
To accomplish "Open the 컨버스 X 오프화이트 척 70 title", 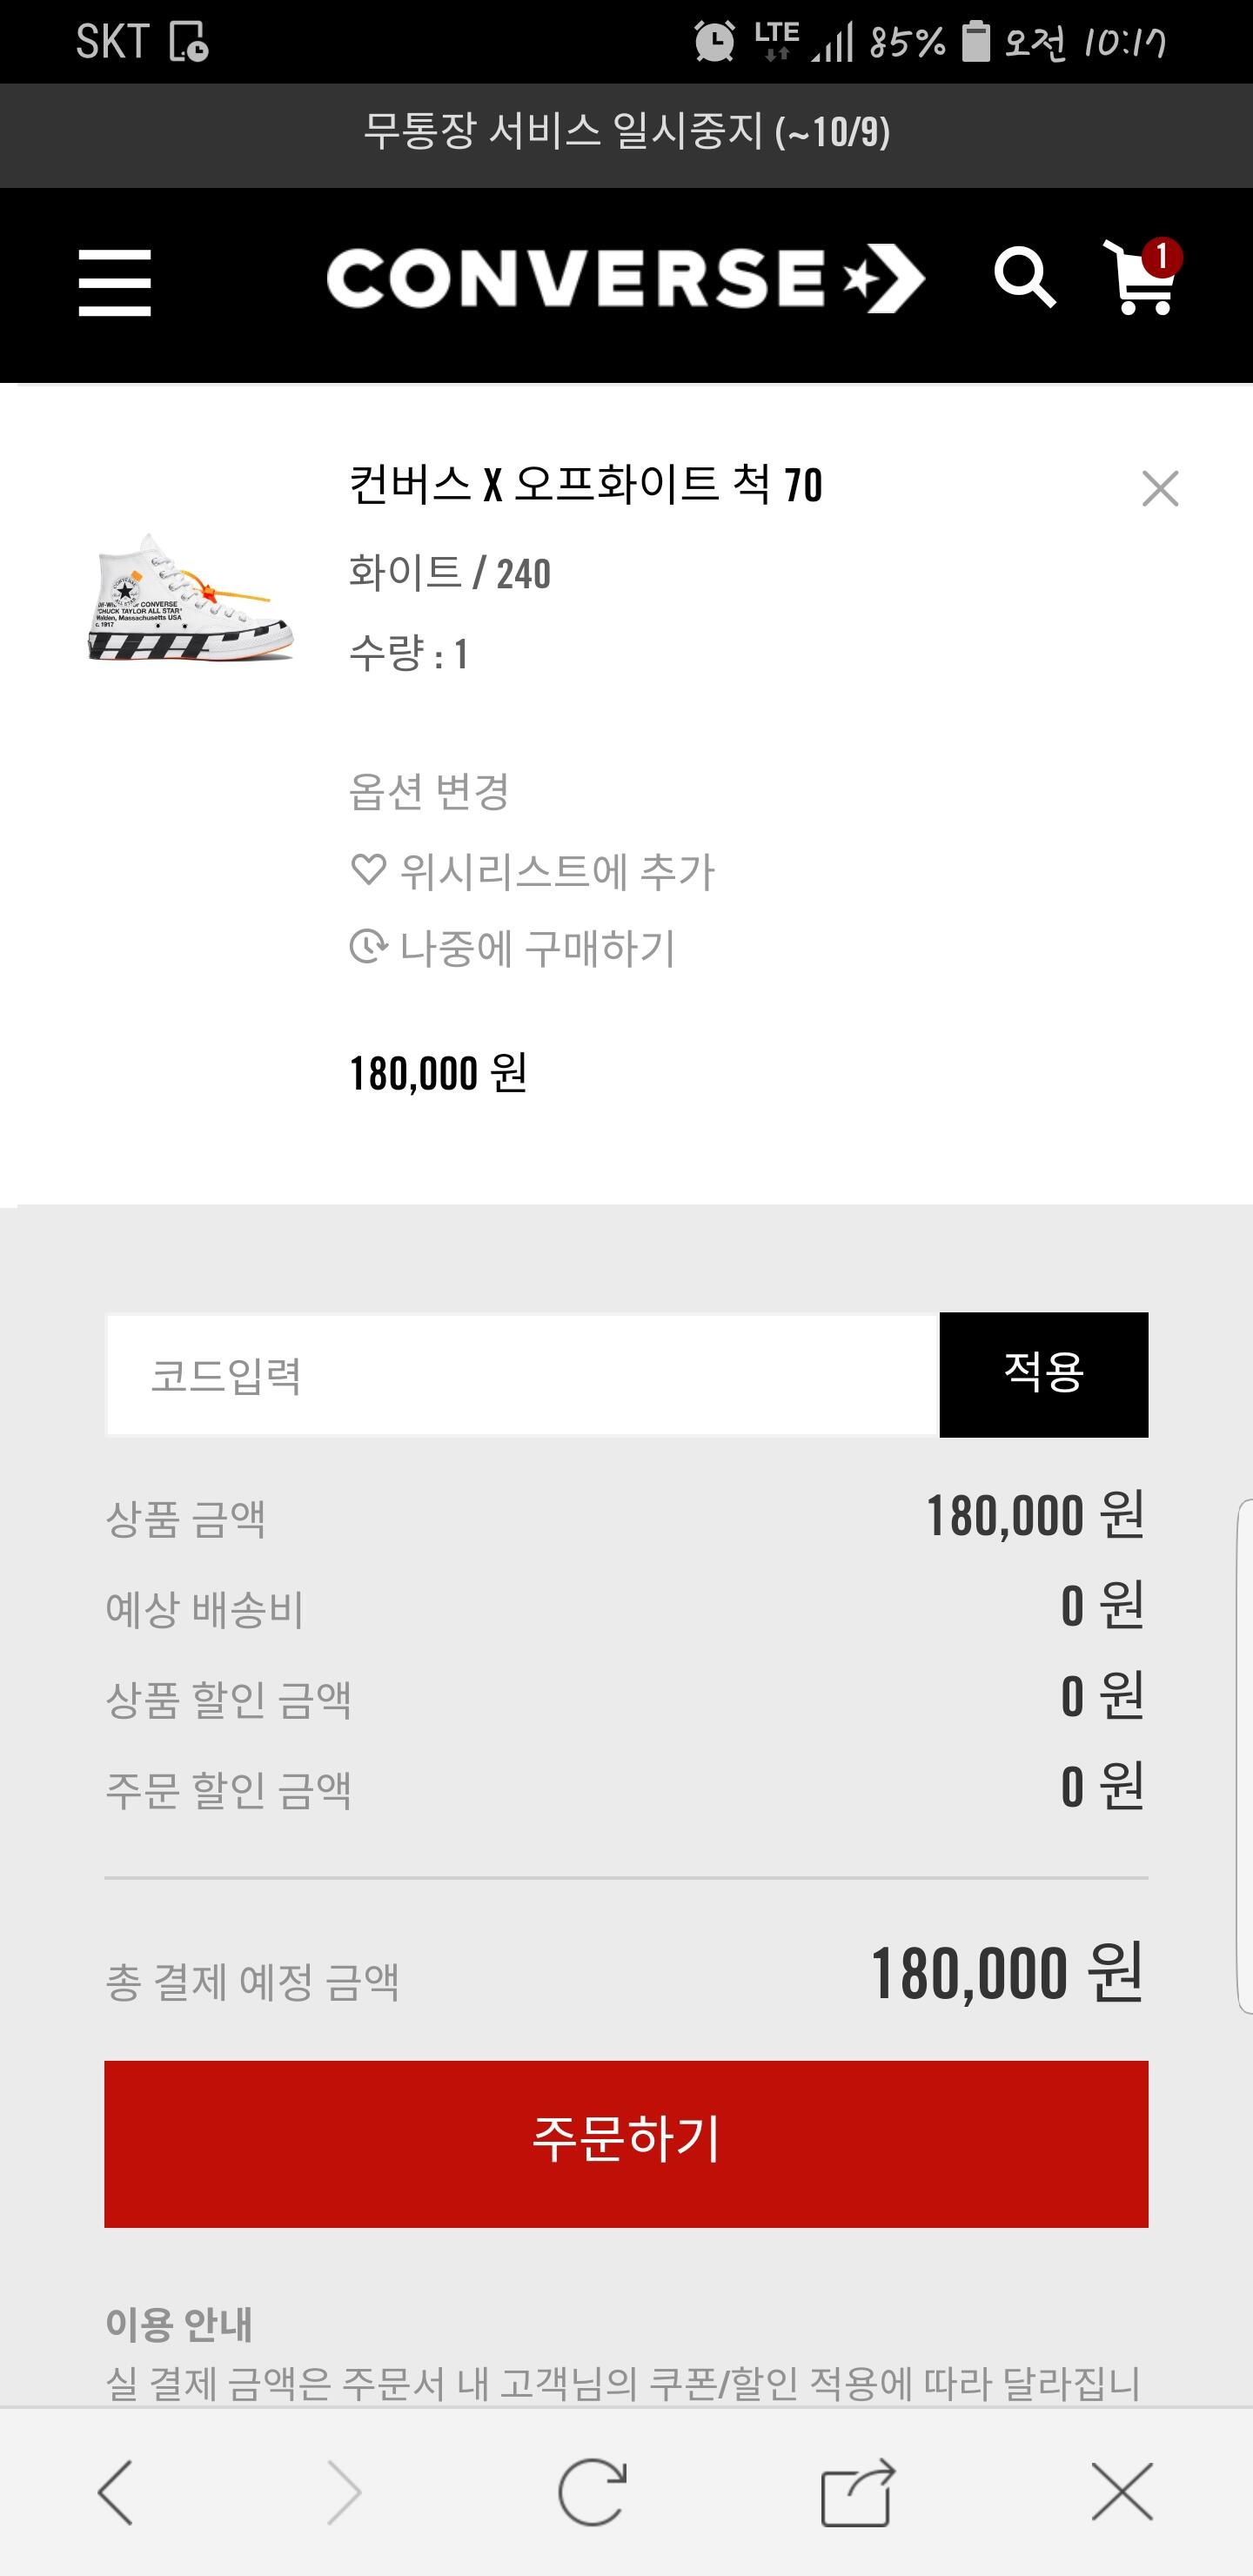I will [585, 485].
